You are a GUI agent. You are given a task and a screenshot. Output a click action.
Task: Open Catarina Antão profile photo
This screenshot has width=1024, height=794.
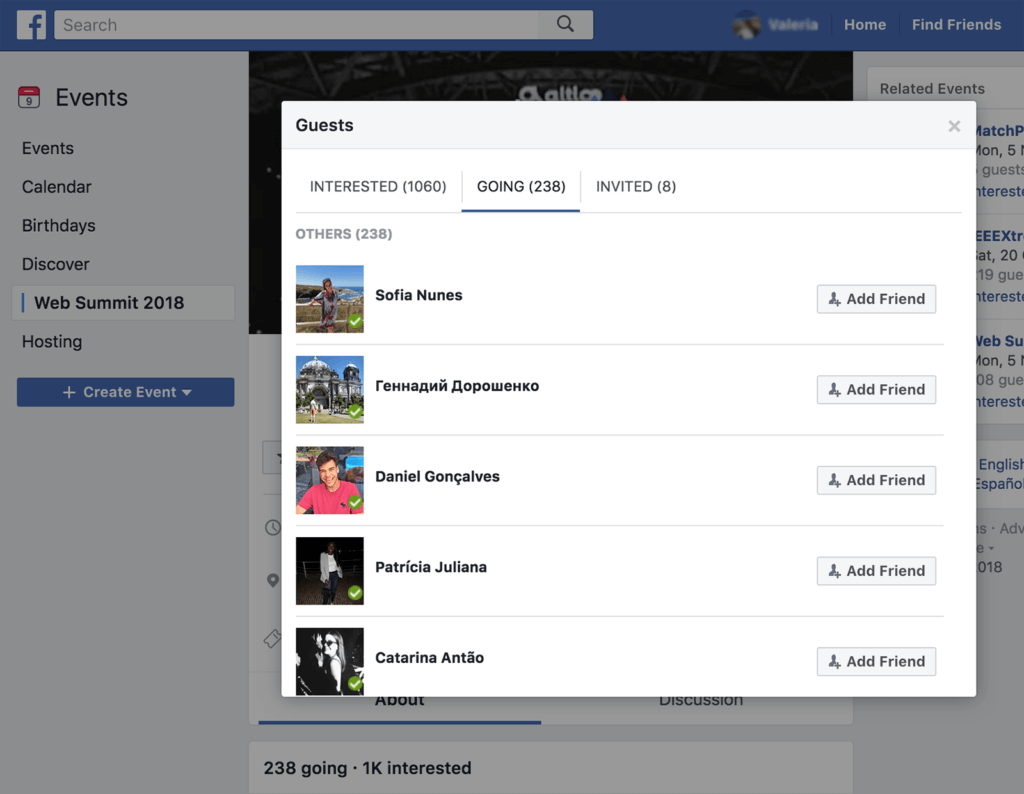[330, 661]
